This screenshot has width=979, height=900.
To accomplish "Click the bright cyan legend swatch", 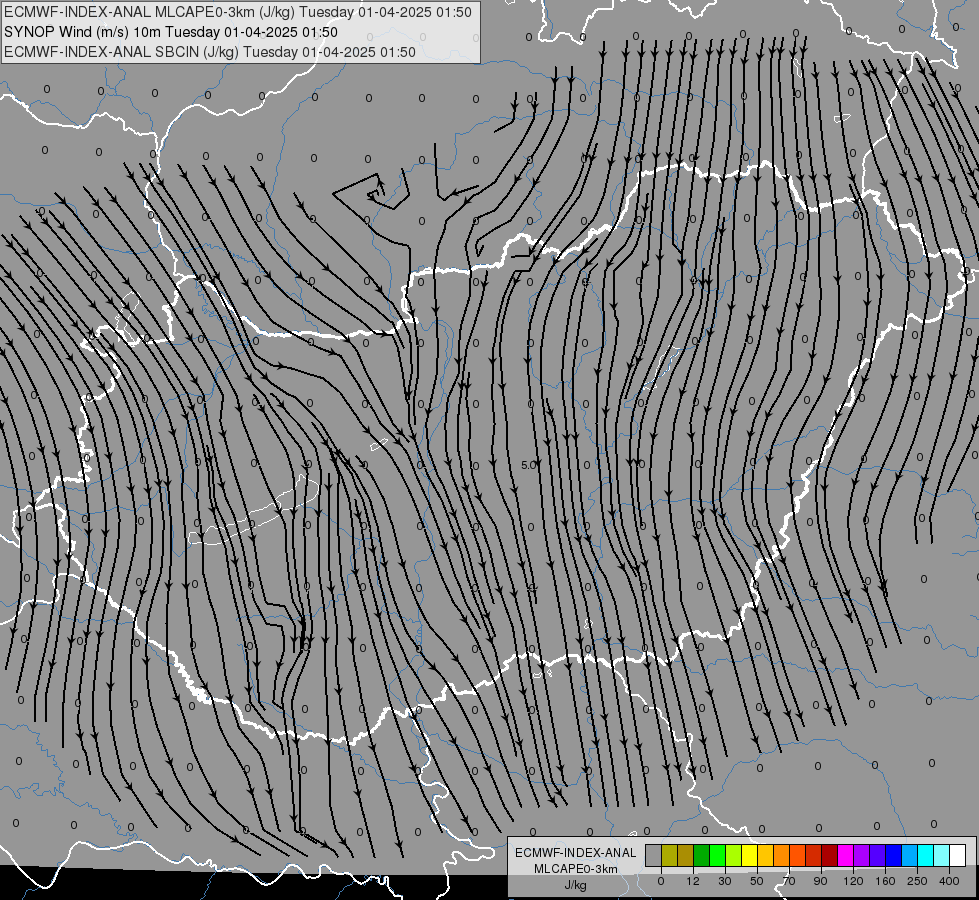I will (926, 856).
